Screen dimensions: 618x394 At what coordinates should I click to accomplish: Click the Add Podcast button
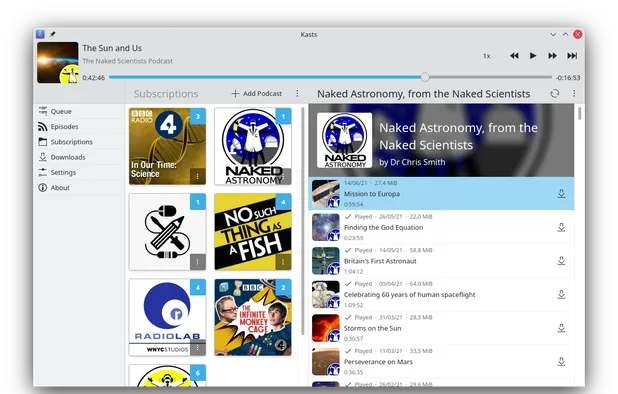tap(257, 94)
